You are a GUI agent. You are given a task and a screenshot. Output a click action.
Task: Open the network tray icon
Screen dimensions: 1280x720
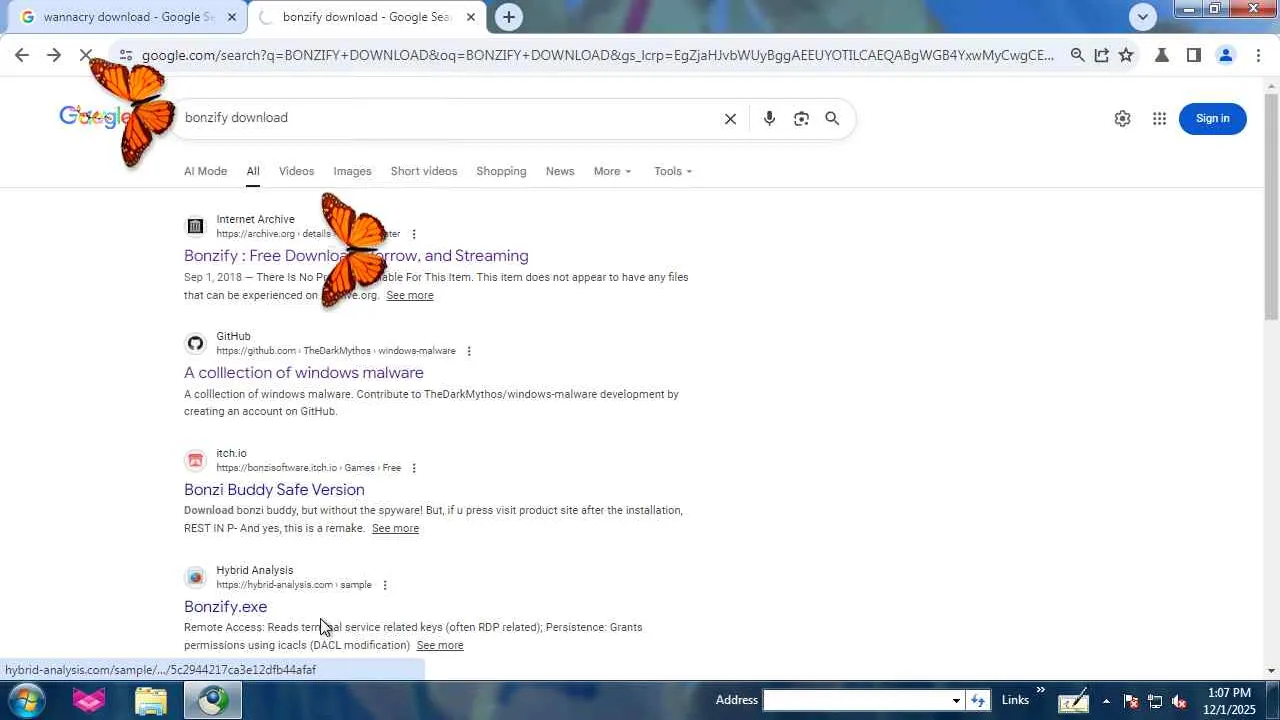pyautogui.click(x=1155, y=701)
